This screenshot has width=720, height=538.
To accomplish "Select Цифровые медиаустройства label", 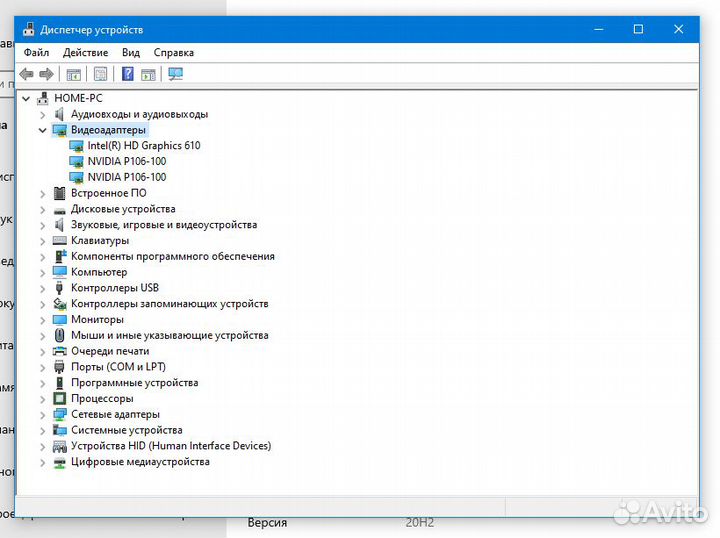I will pos(140,462).
